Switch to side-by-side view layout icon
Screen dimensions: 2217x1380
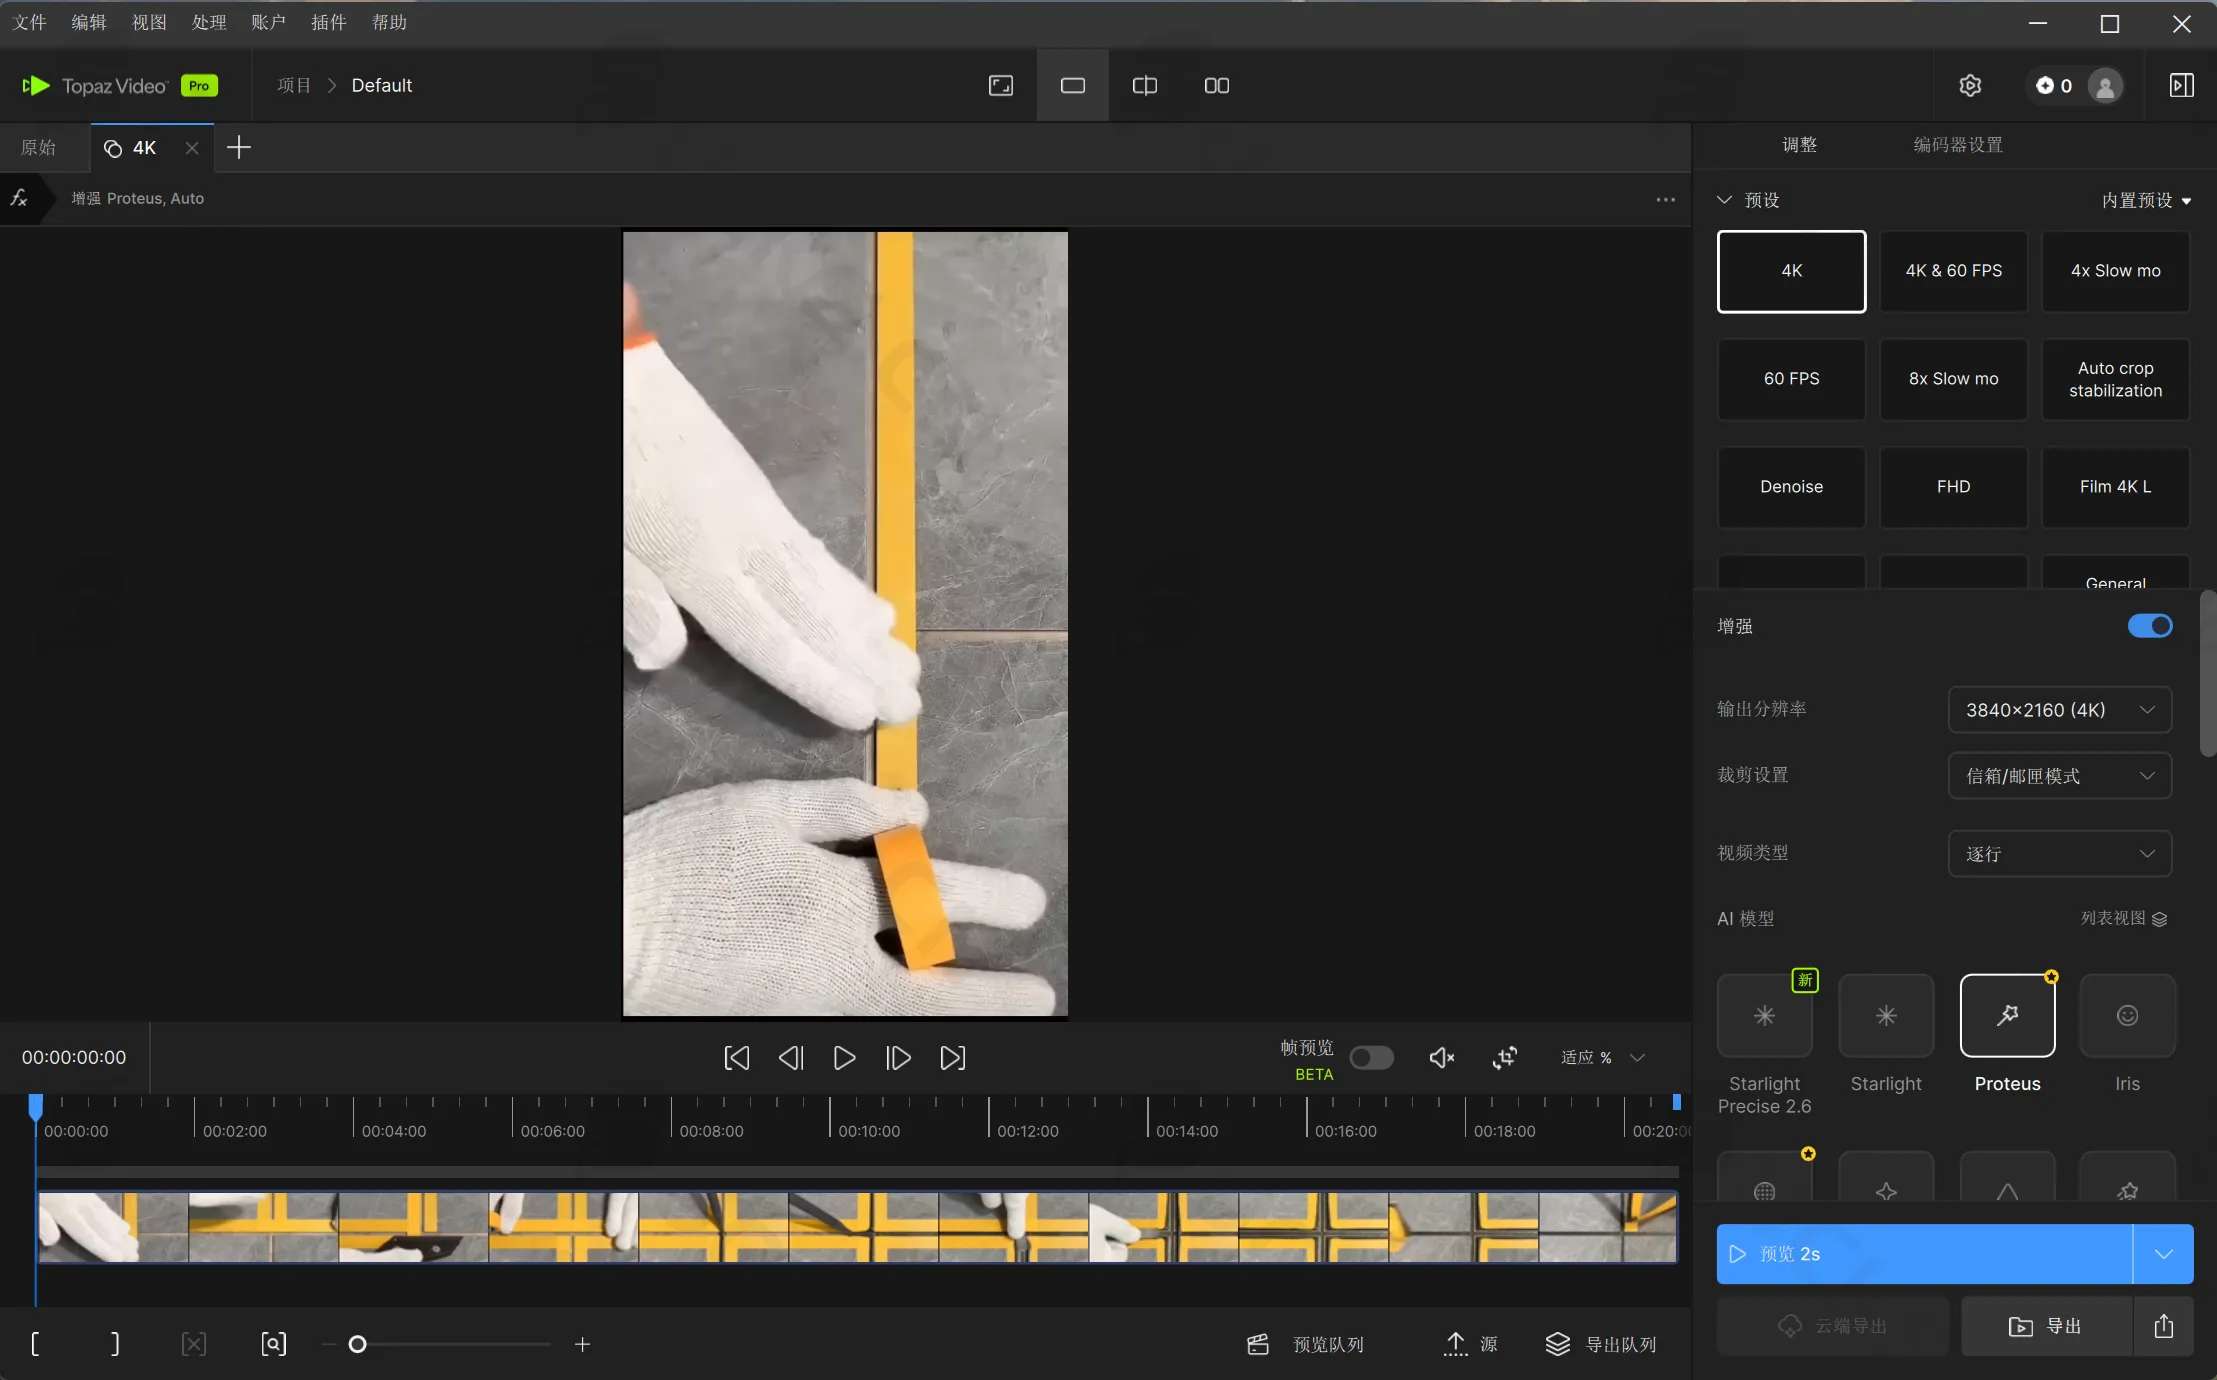(x=1216, y=86)
